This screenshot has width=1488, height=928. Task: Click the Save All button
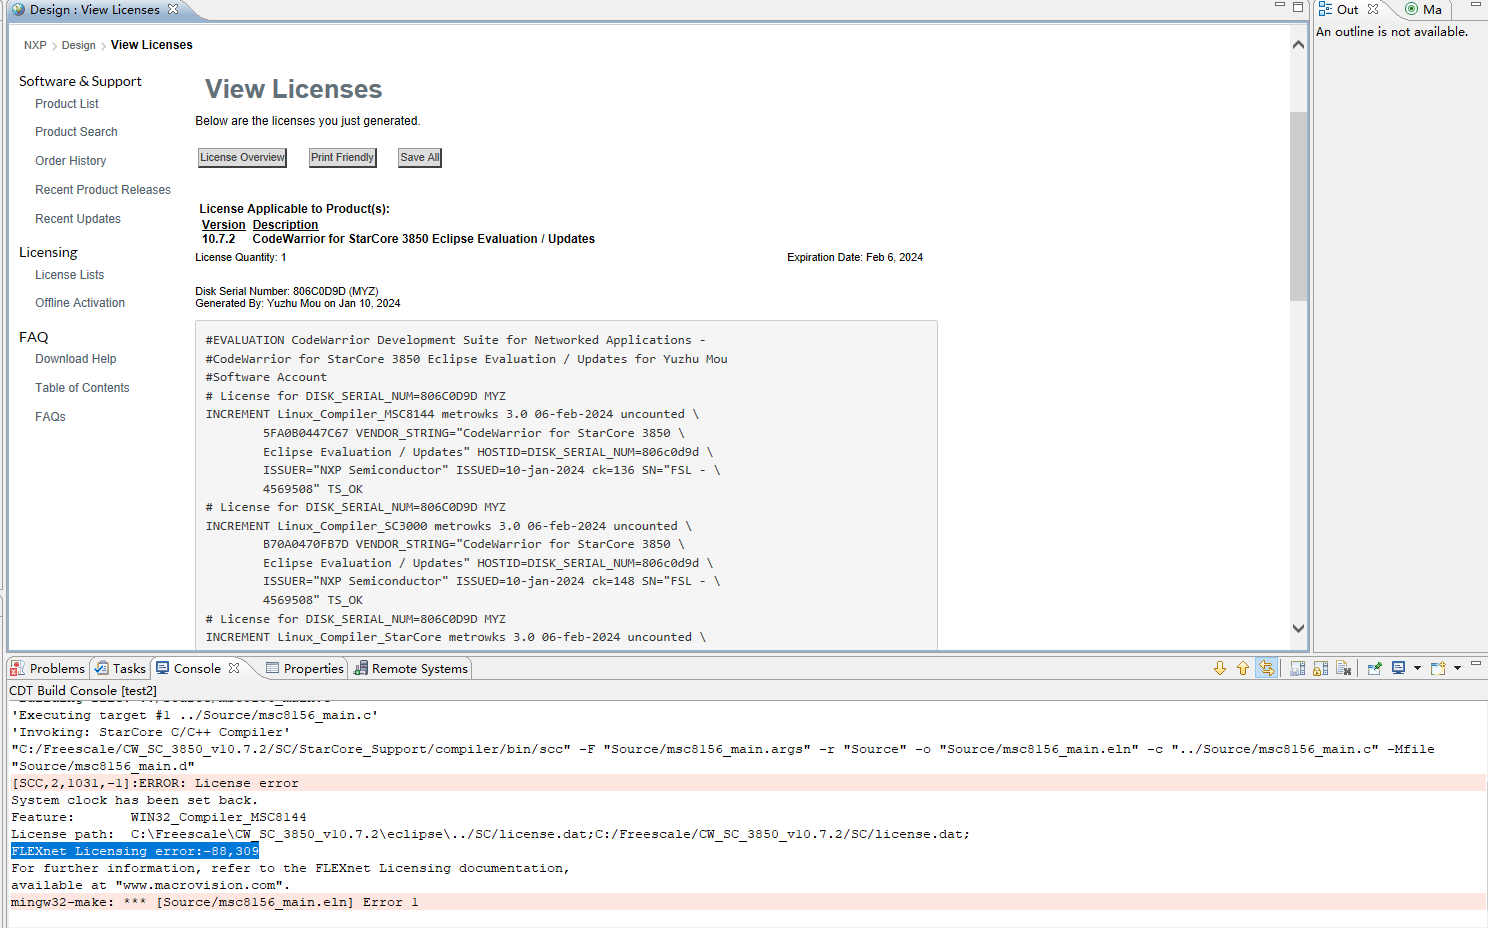tap(419, 157)
